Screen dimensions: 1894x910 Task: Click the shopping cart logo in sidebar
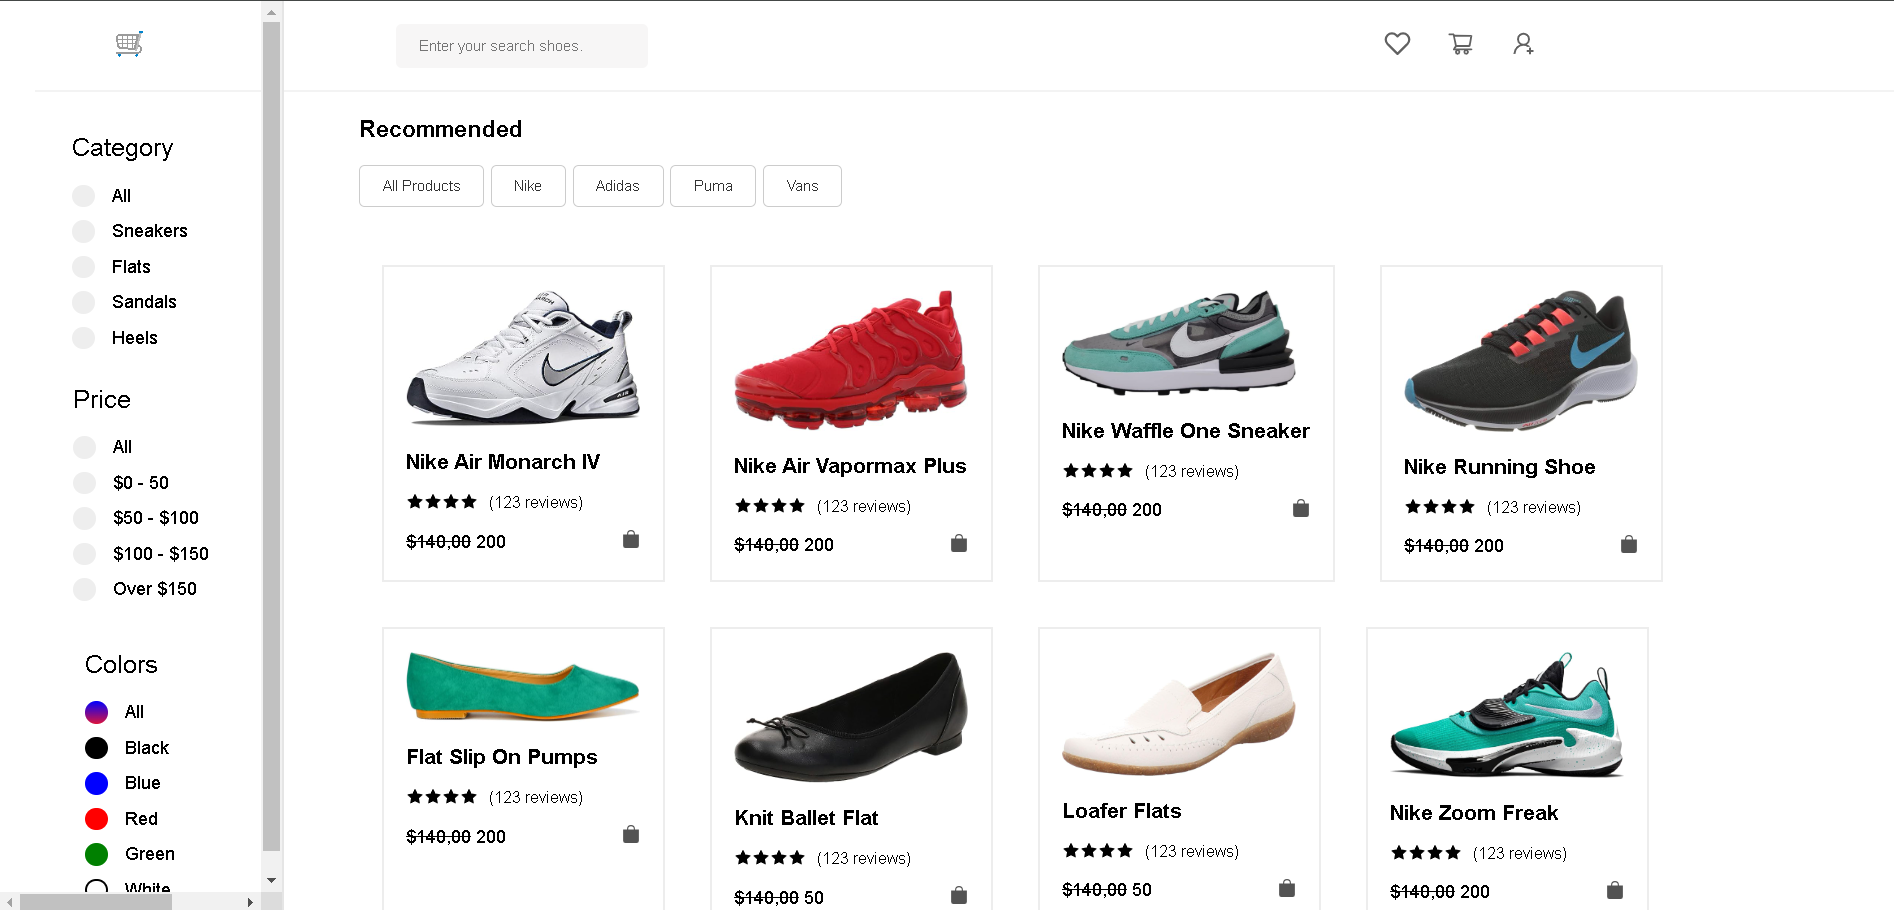(129, 44)
